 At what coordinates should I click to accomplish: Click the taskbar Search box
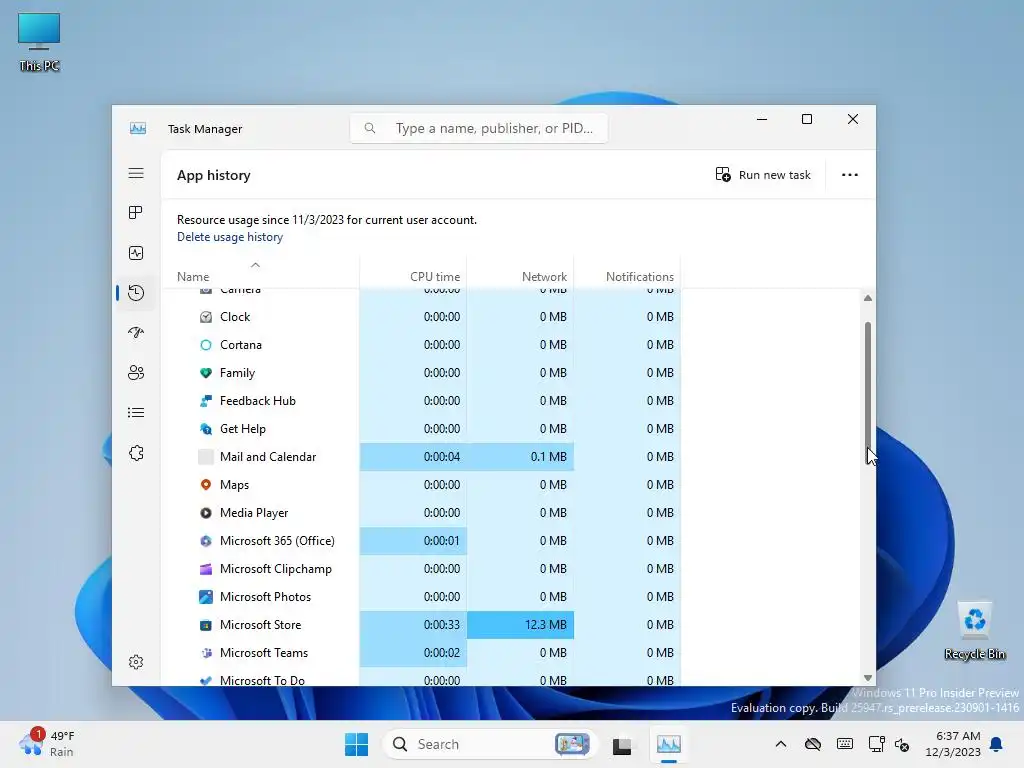click(x=490, y=744)
